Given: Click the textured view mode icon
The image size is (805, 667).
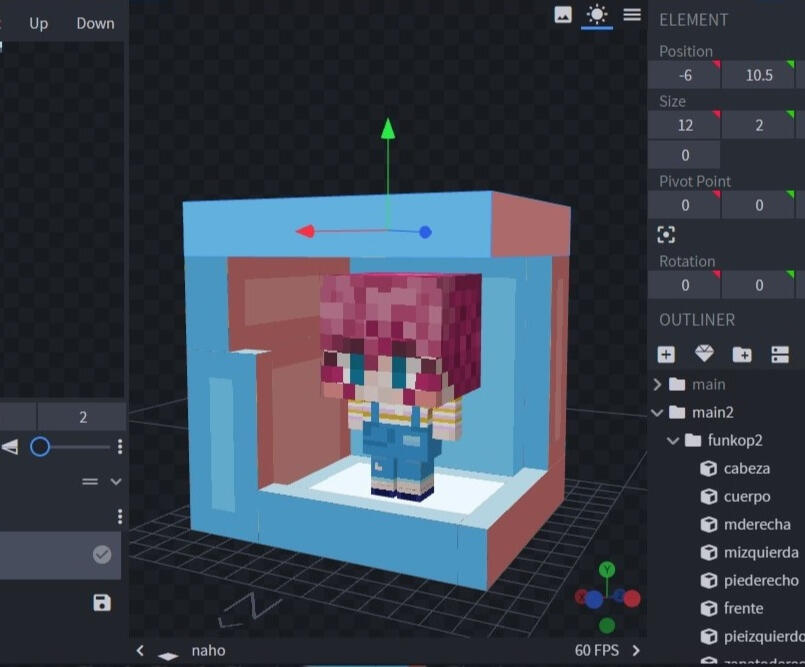Looking at the screenshot, I should coord(563,14).
